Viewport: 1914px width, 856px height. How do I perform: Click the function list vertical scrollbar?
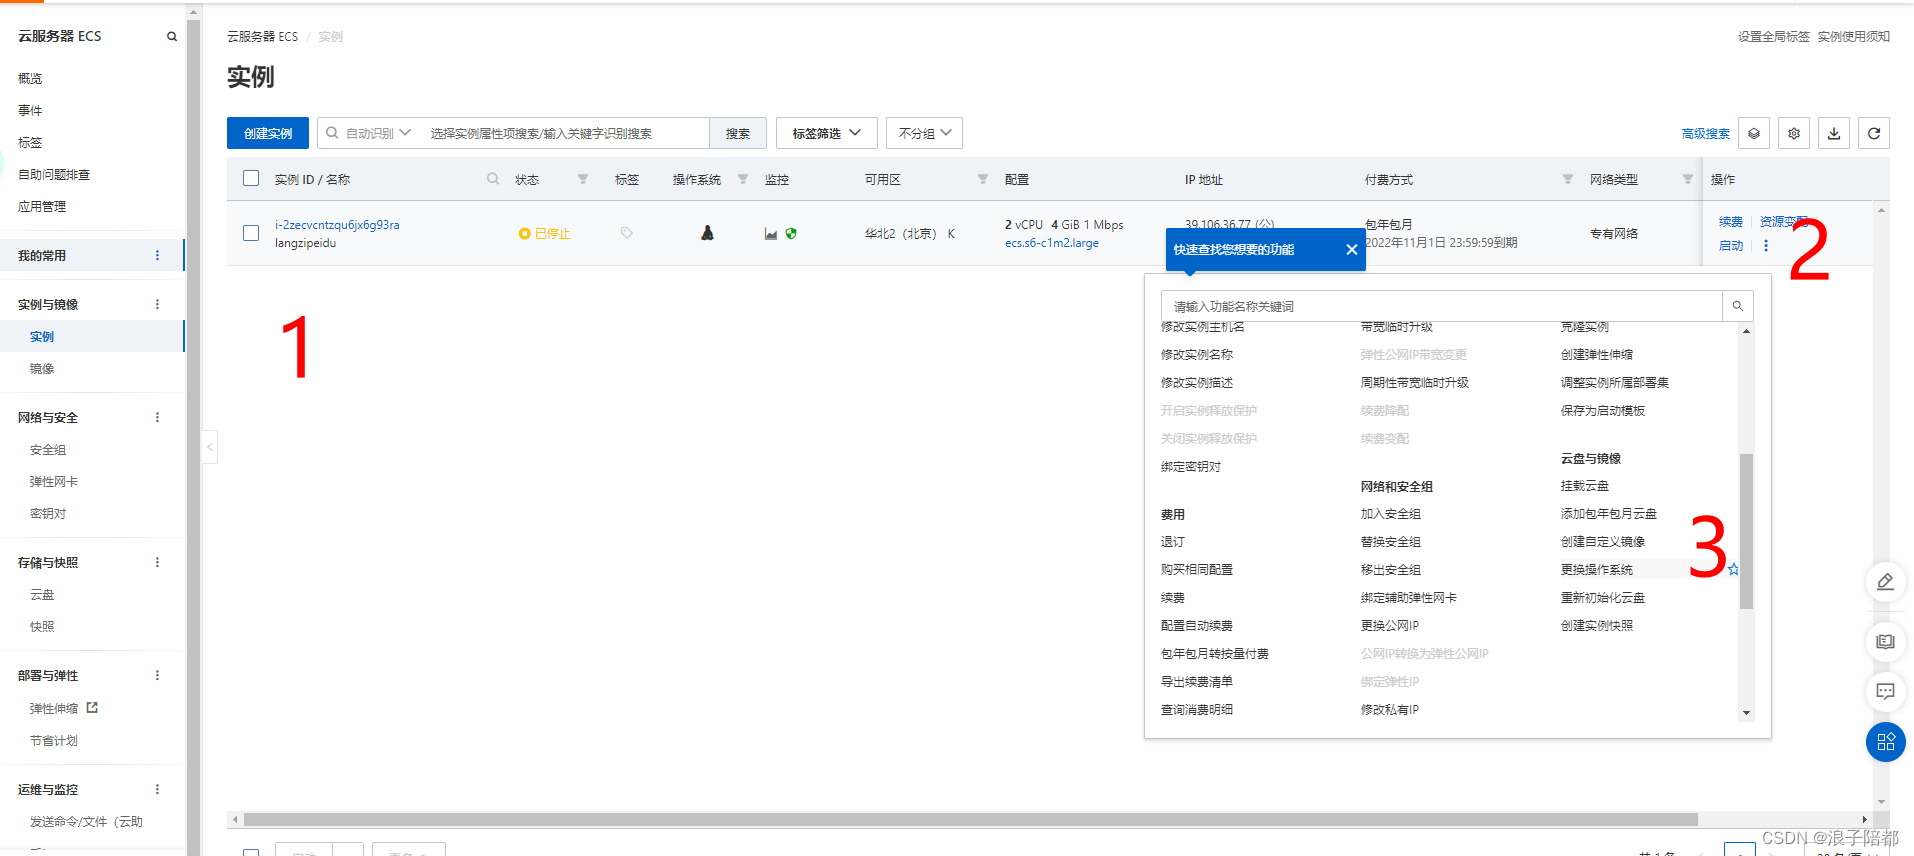1746,530
